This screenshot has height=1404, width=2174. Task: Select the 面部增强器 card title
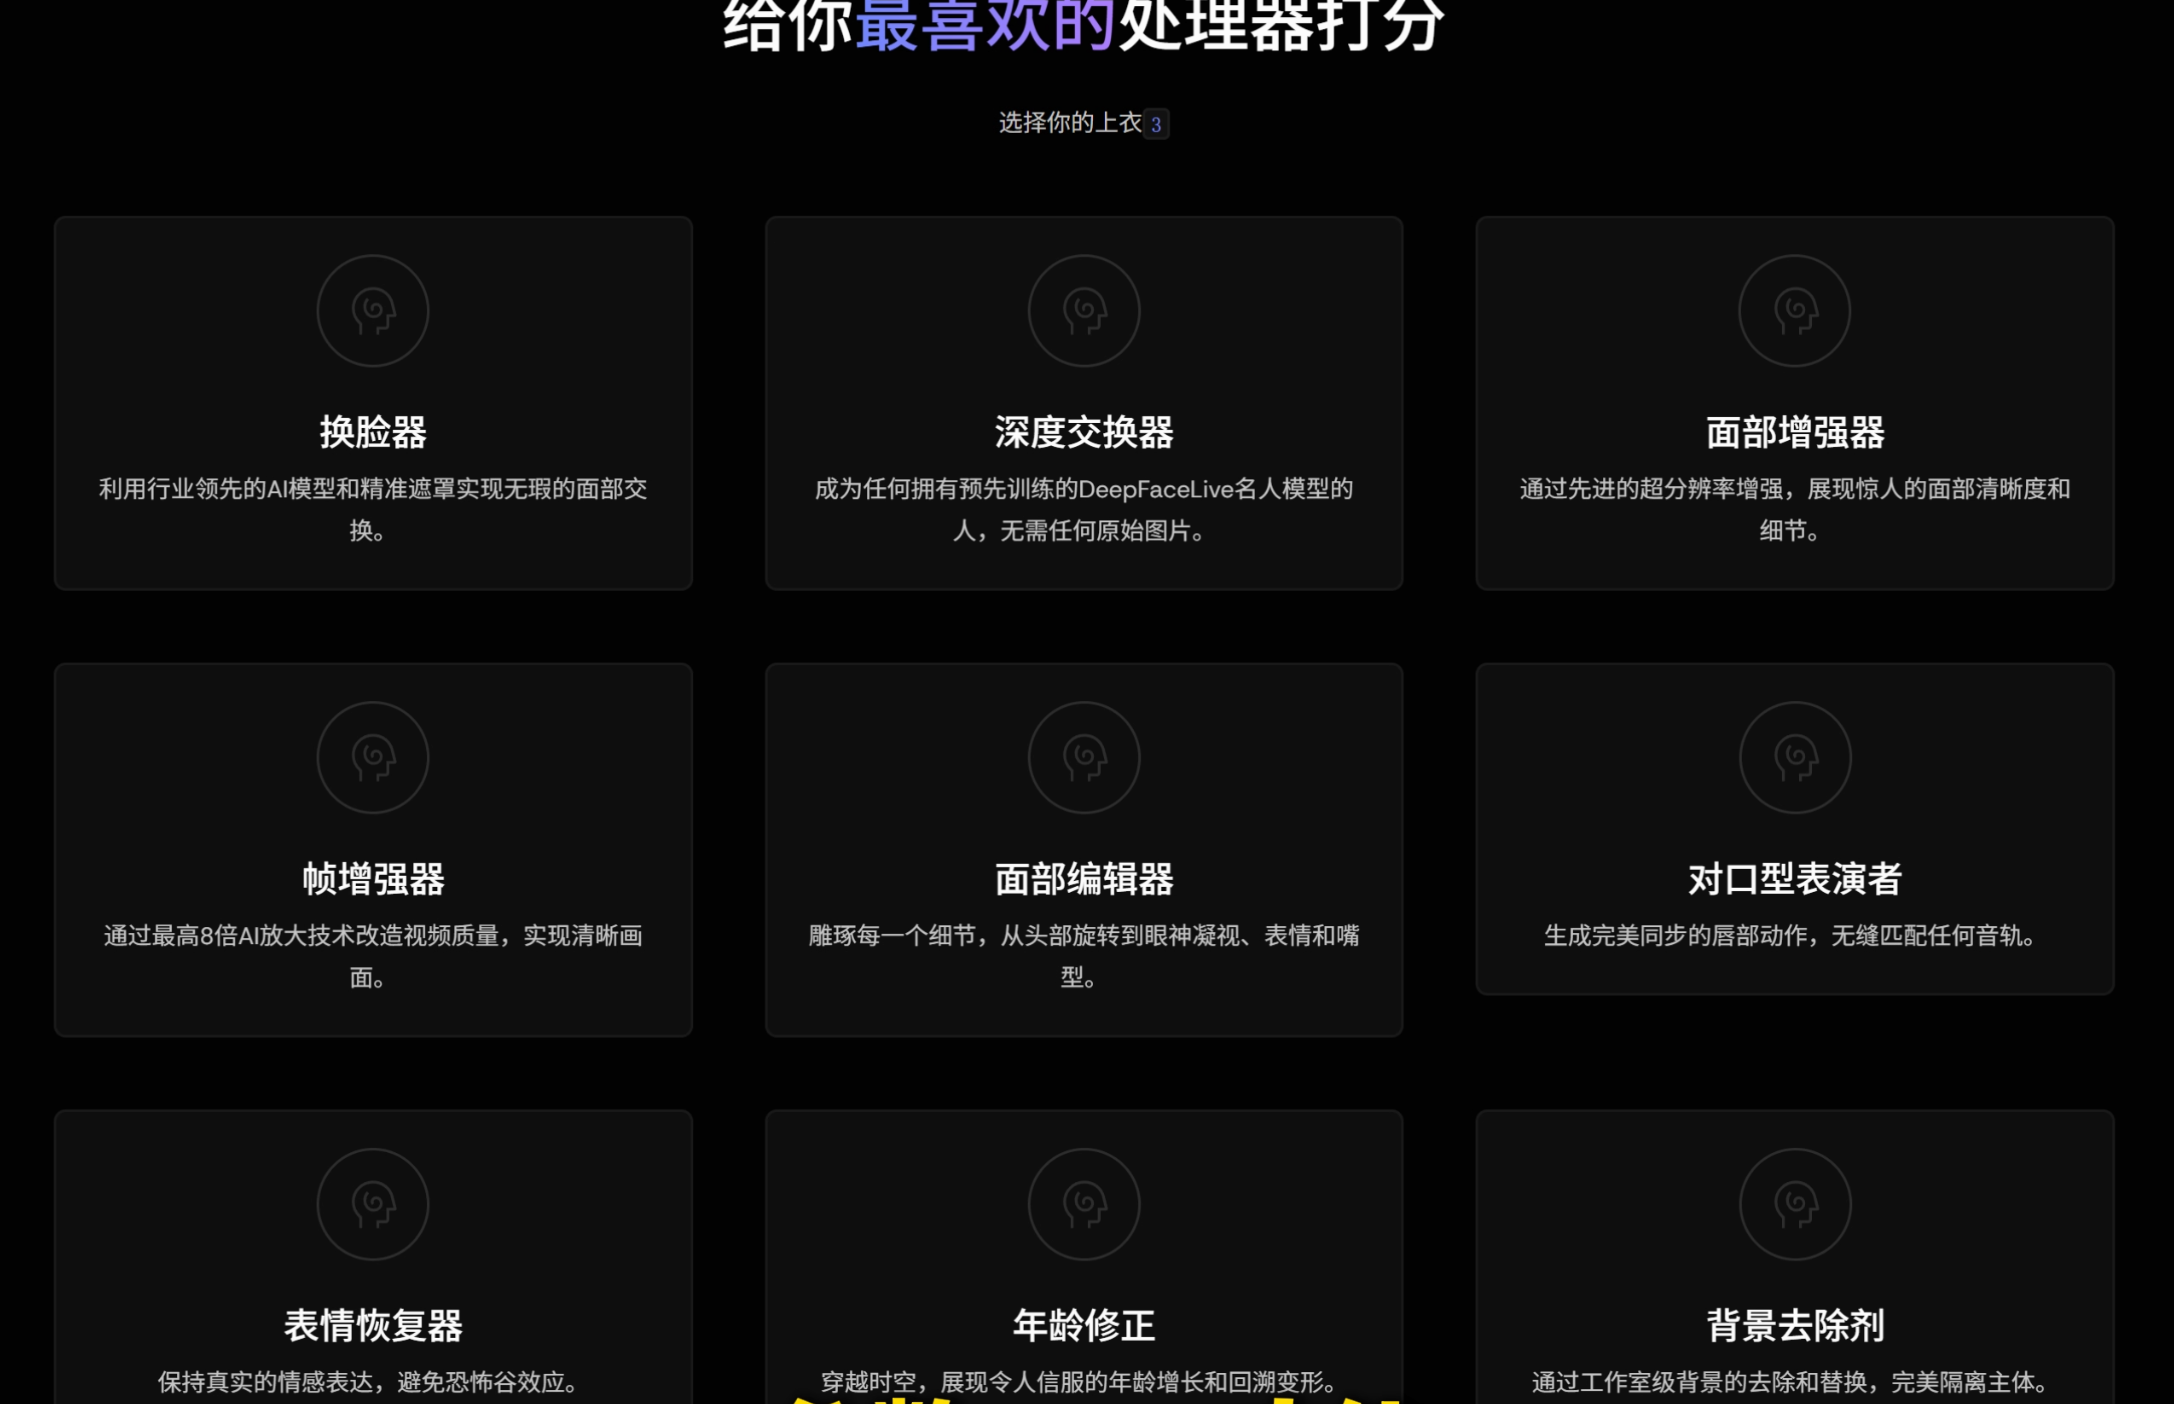tap(1795, 432)
